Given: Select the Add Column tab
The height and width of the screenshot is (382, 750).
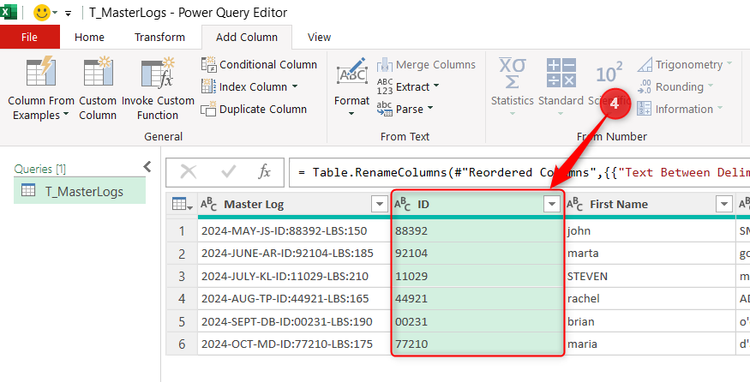Looking at the screenshot, I should [246, 37].
